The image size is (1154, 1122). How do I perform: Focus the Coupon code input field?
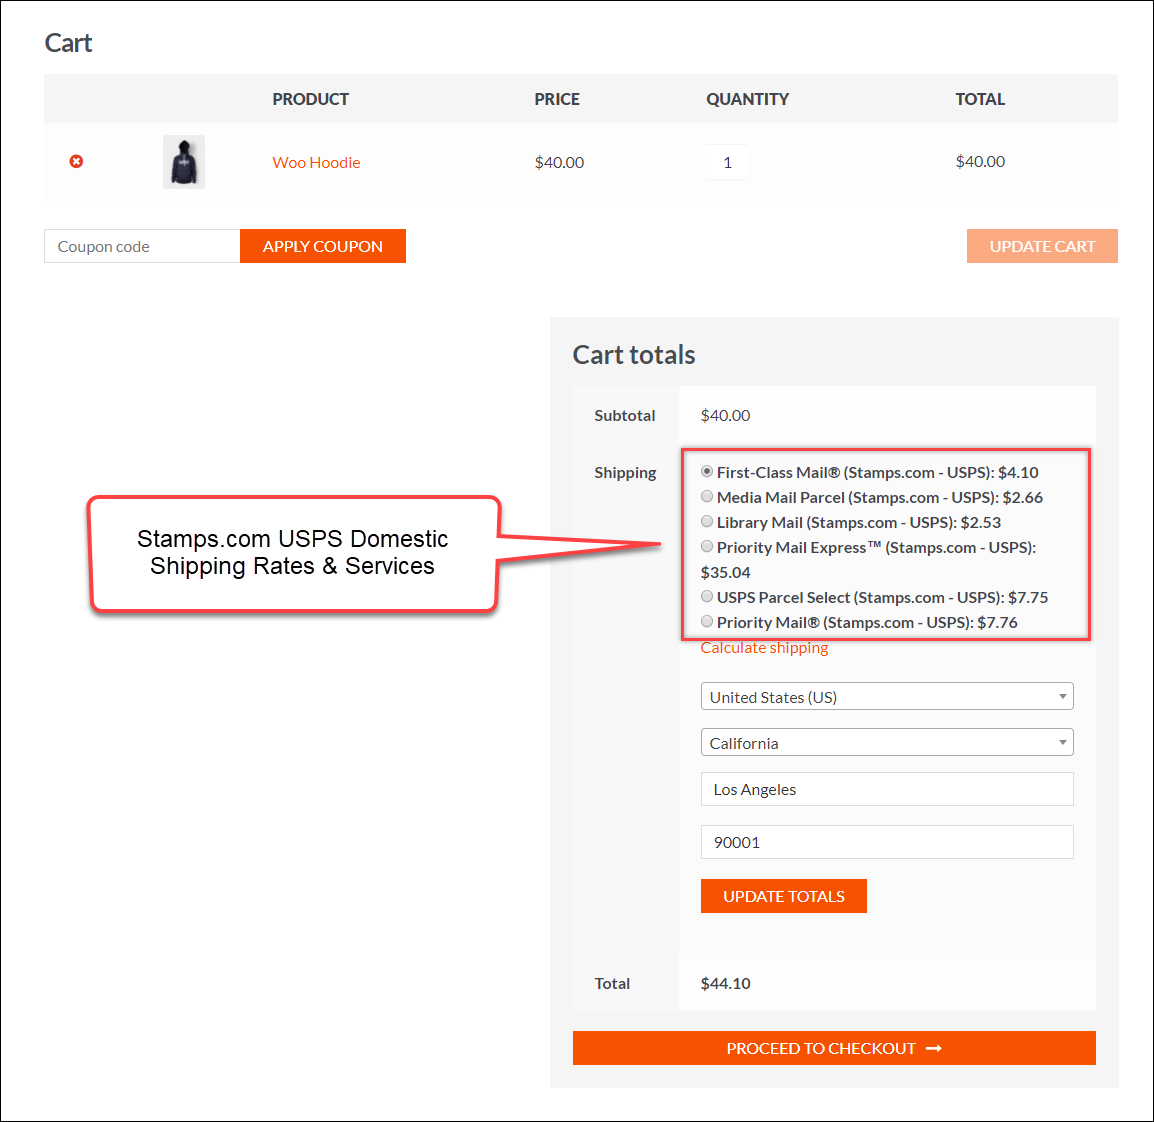pos(142,246)
